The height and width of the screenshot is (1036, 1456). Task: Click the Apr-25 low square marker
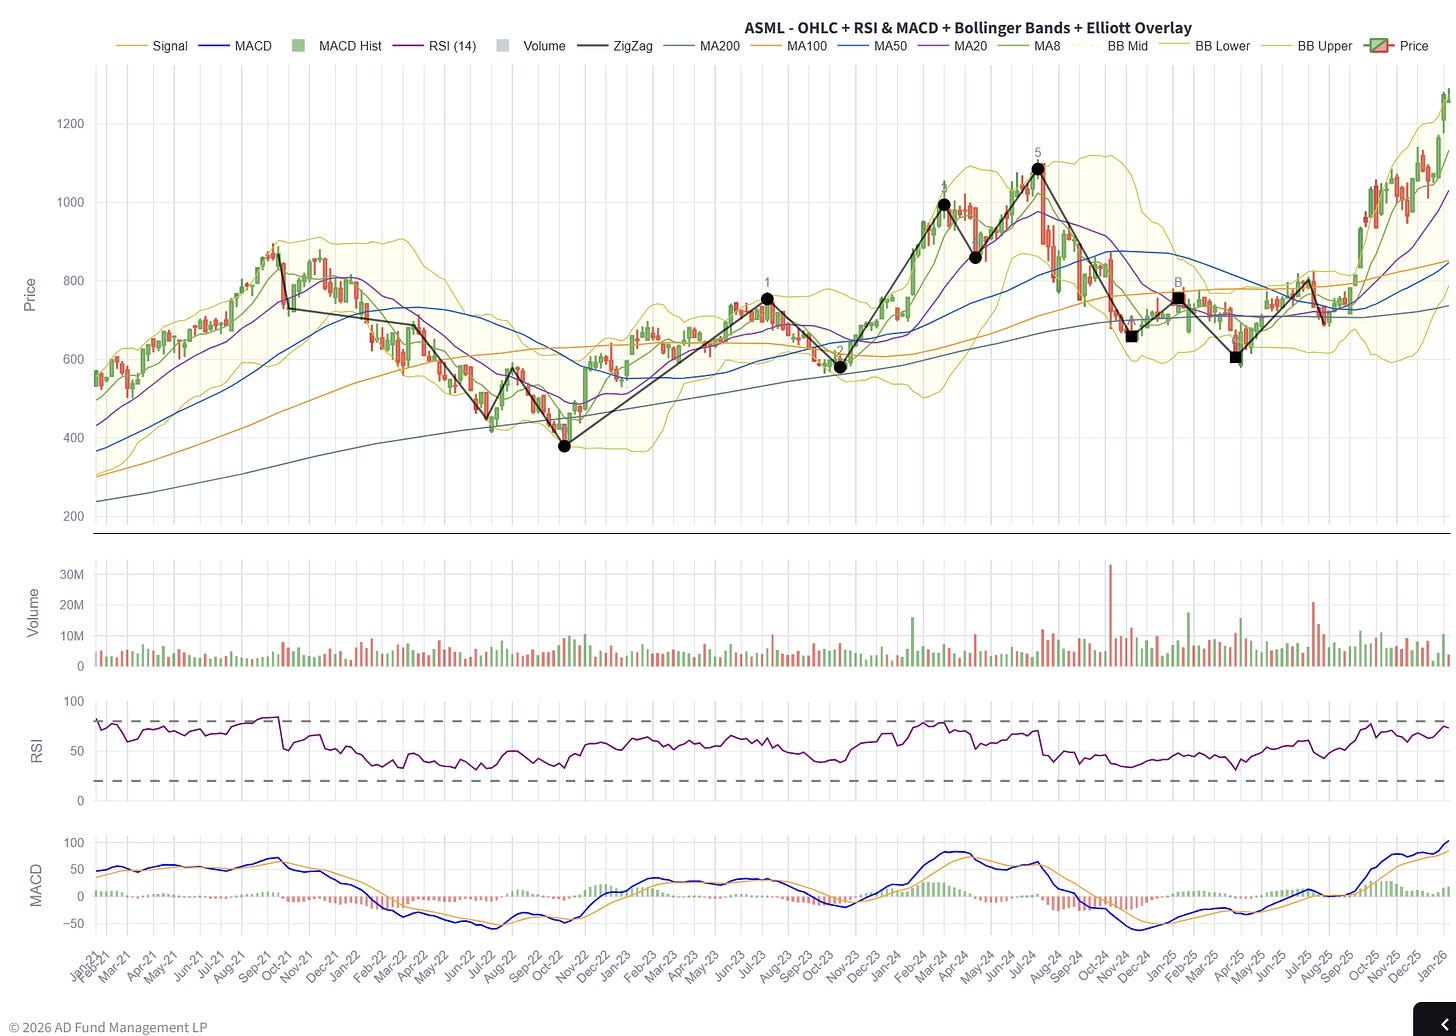coord(1235,357)
